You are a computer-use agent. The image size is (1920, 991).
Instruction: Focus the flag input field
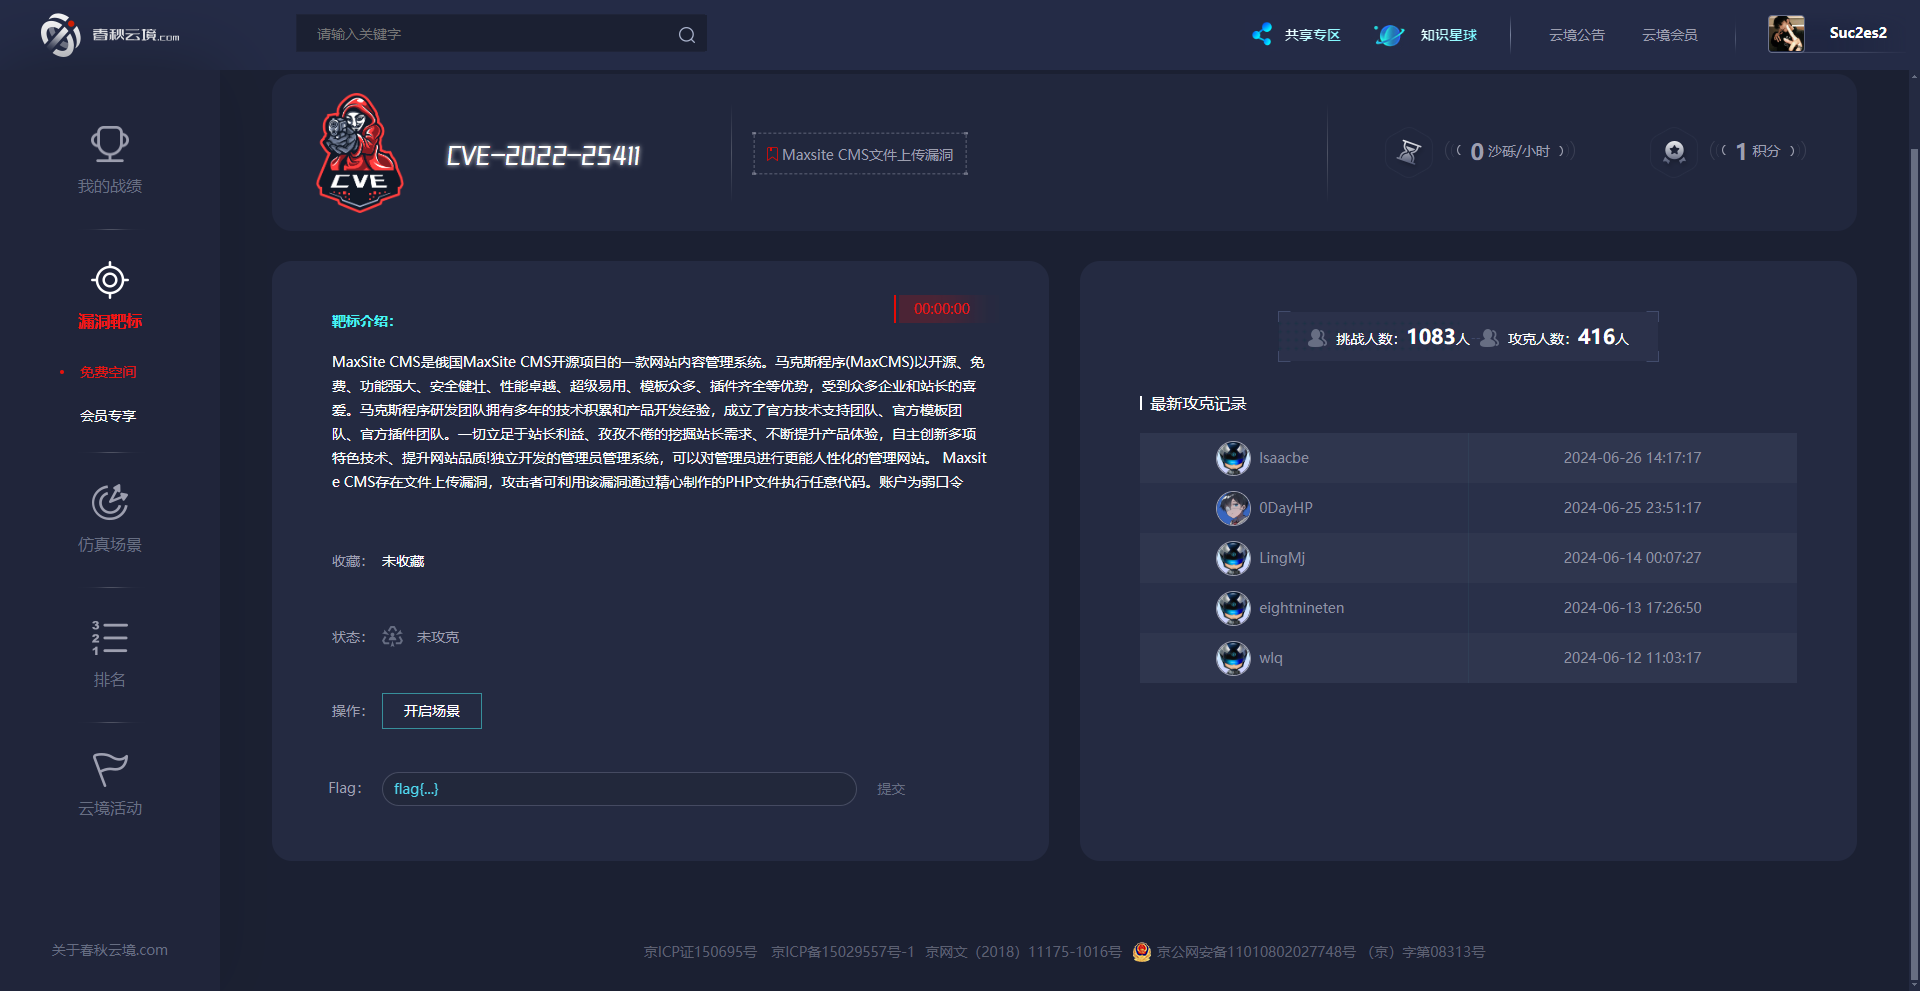(x=619, y=789)
